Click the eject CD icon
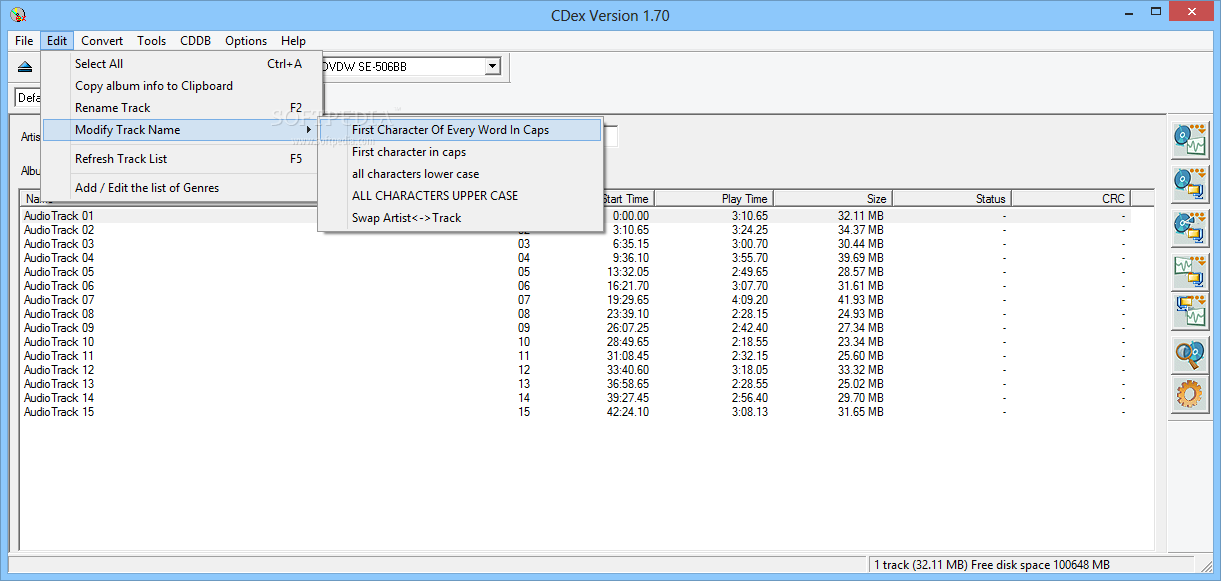1221x581 pixels. pyautogui.click(x=25, y=67)
